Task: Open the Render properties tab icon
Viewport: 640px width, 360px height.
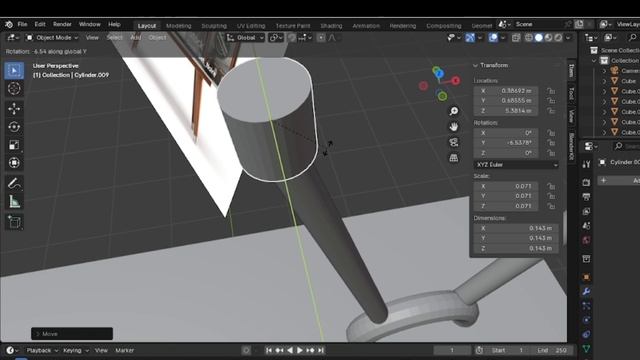Action: pyautogui.click(x=587, y=182)
